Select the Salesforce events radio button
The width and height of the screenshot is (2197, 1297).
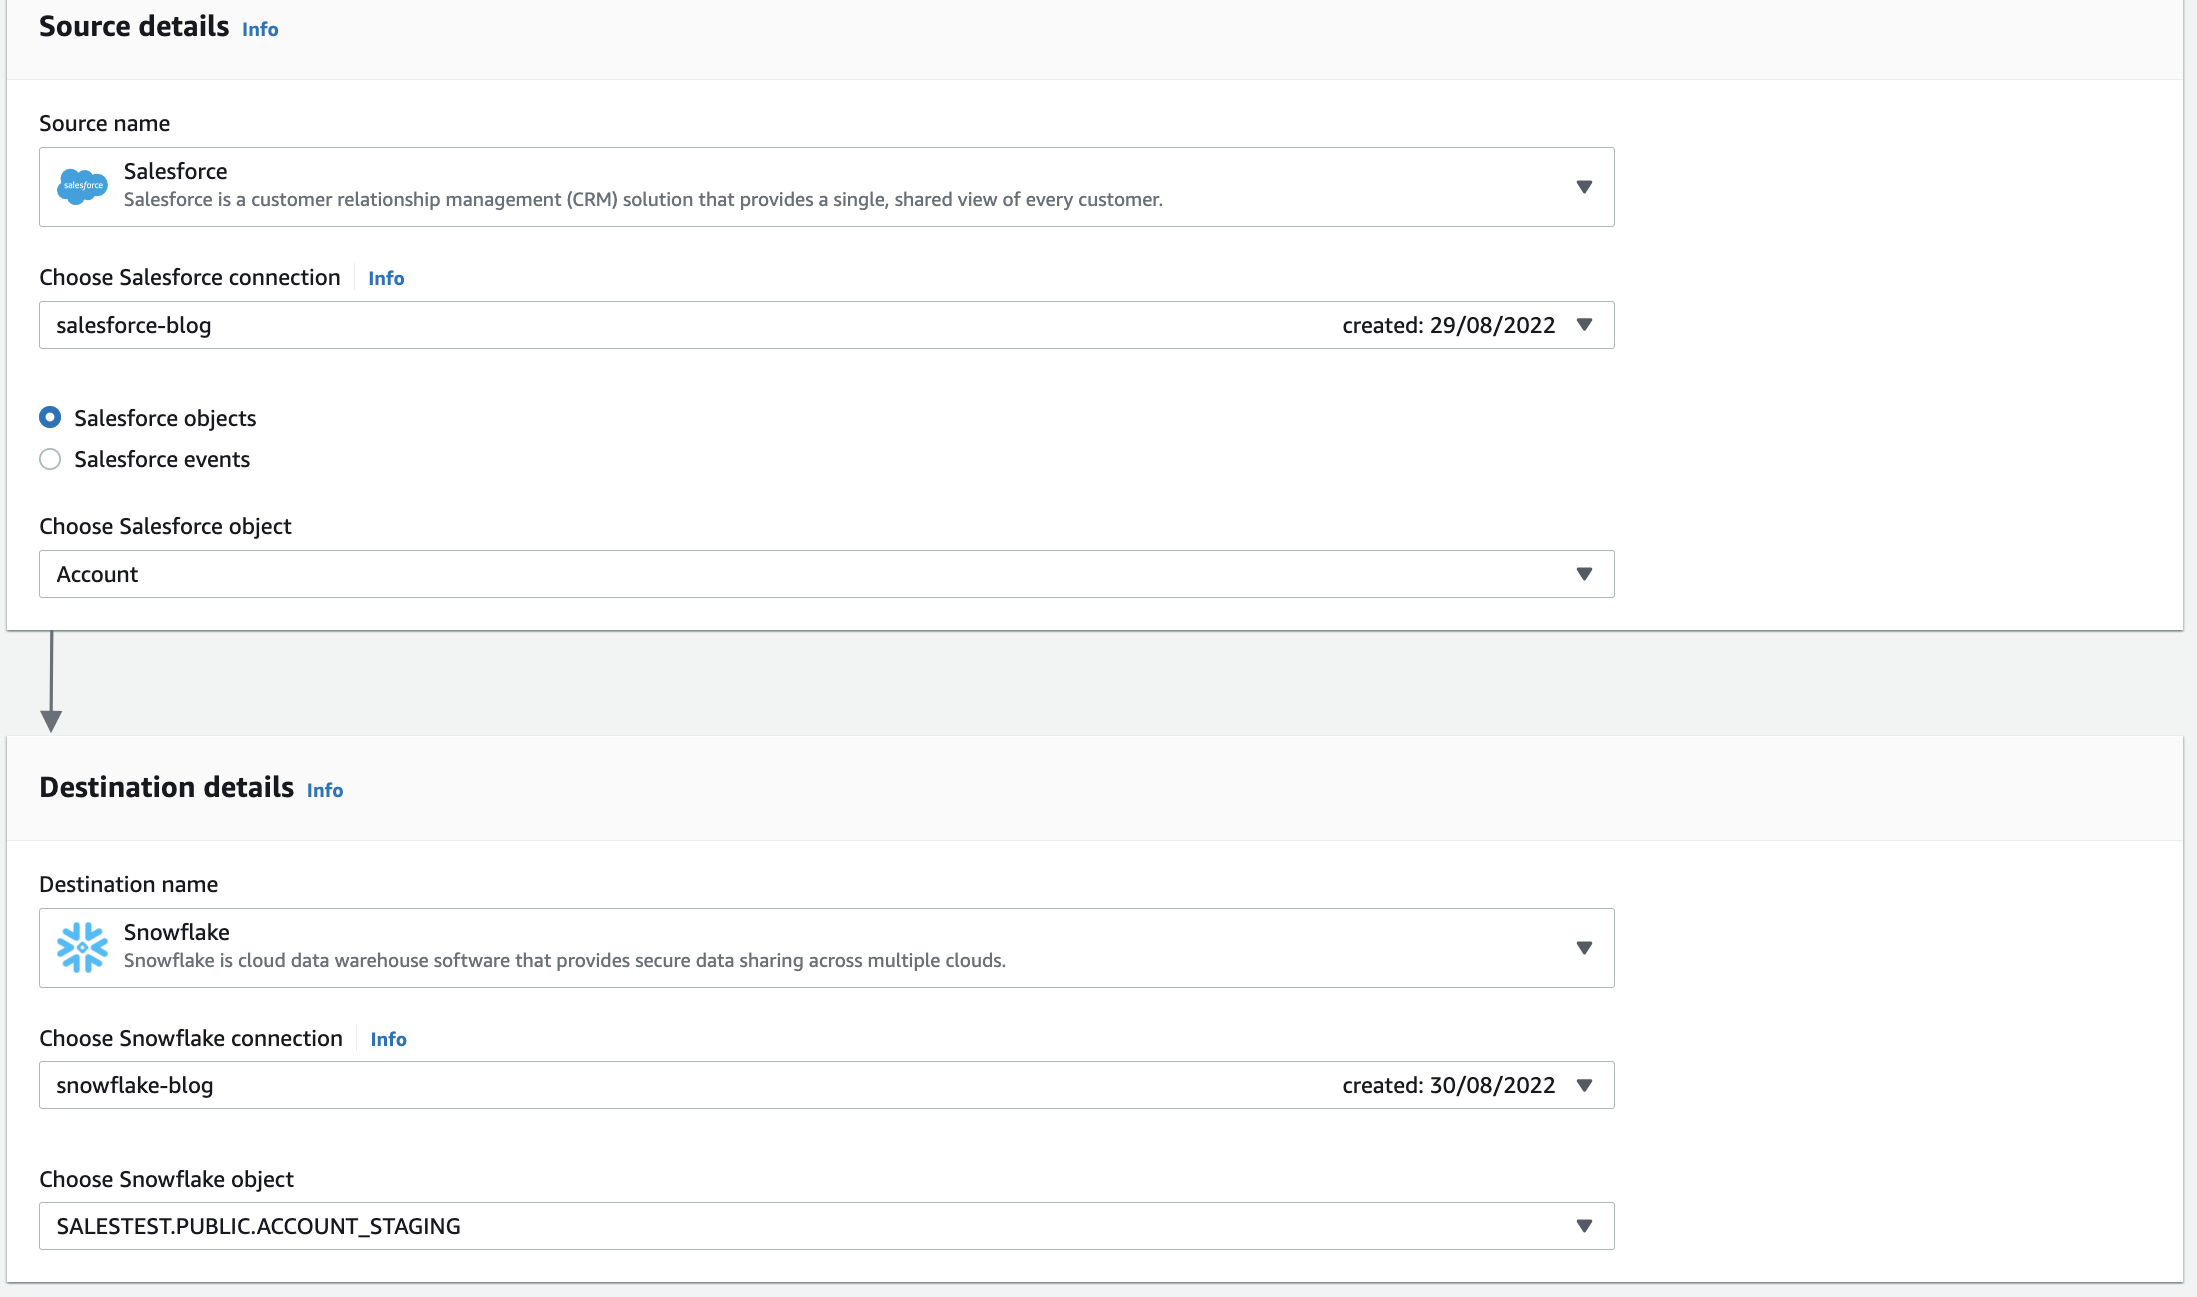coord(50,459)
